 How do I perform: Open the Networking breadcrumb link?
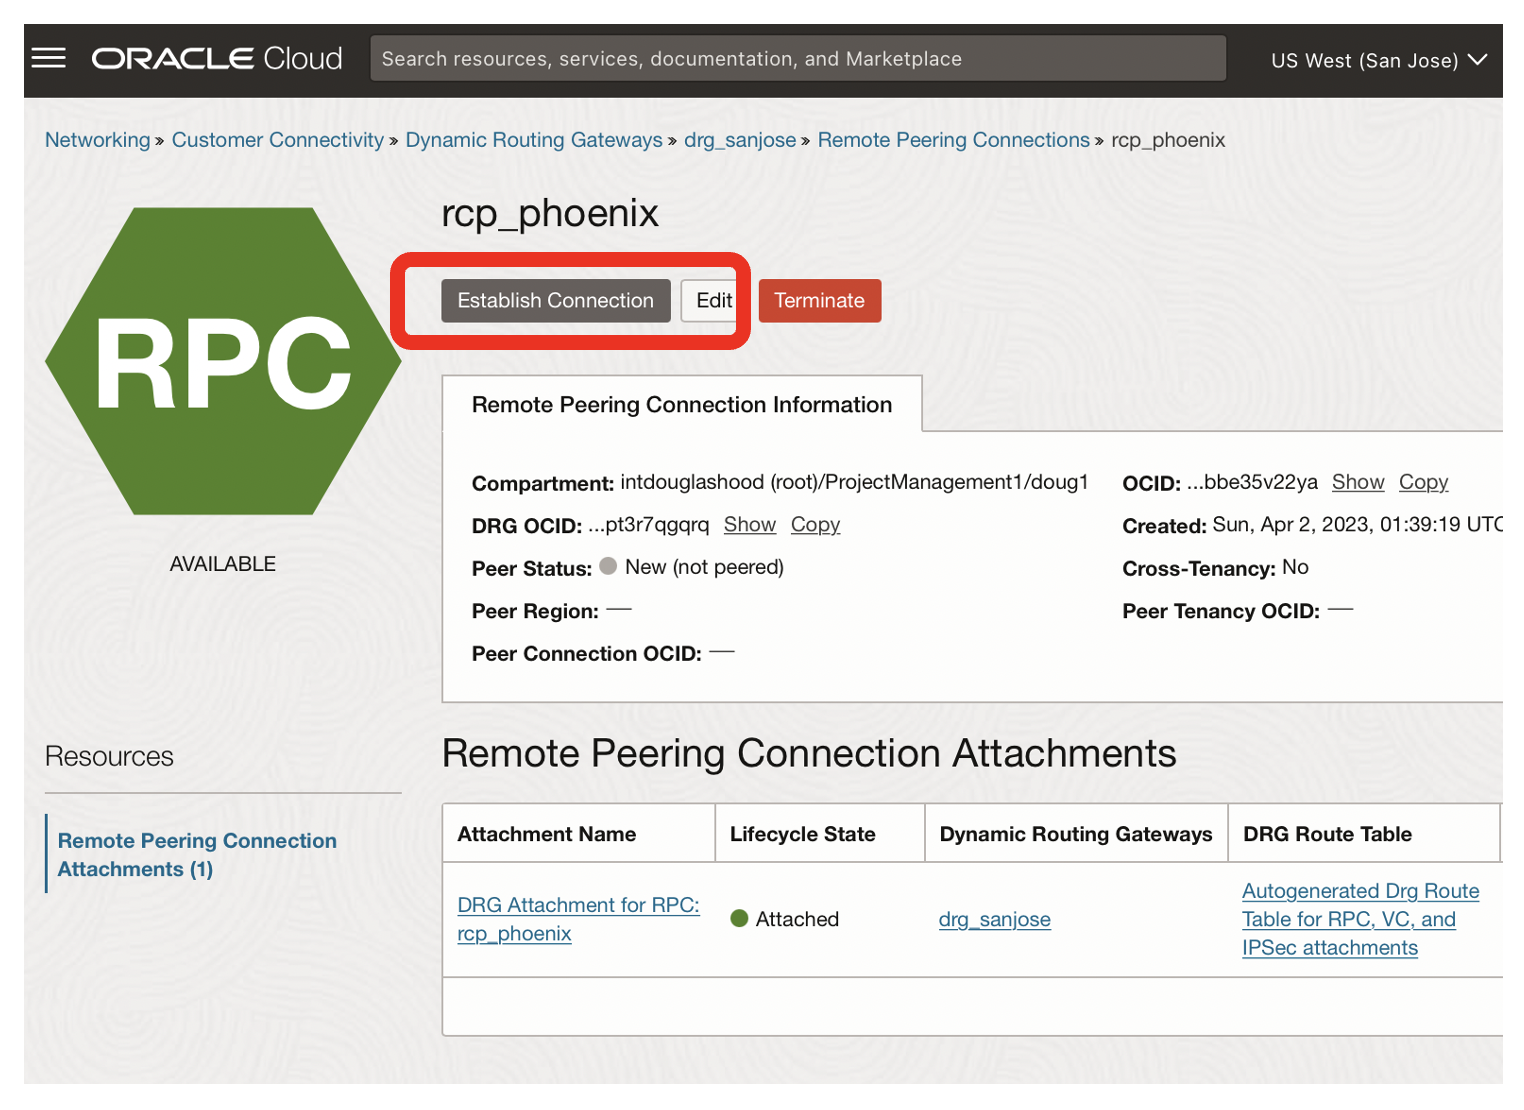pos(97,140)
